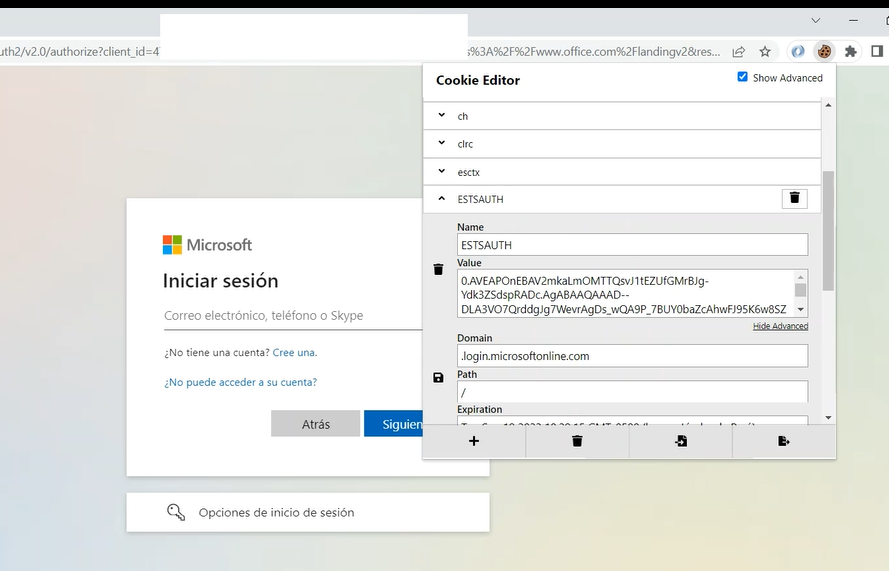Import cookies with the import icon
This screenshot has height=571, width=889.
pos(681,441)
